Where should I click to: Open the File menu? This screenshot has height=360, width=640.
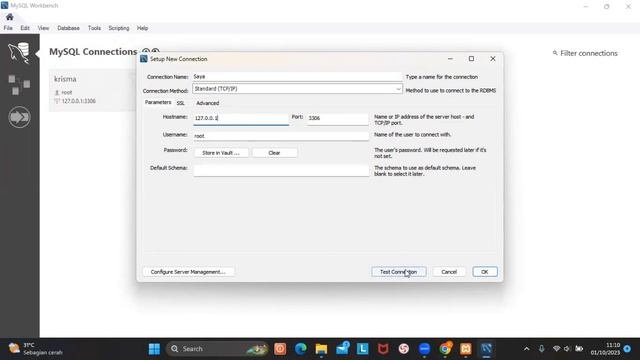(x=8, y=28)
